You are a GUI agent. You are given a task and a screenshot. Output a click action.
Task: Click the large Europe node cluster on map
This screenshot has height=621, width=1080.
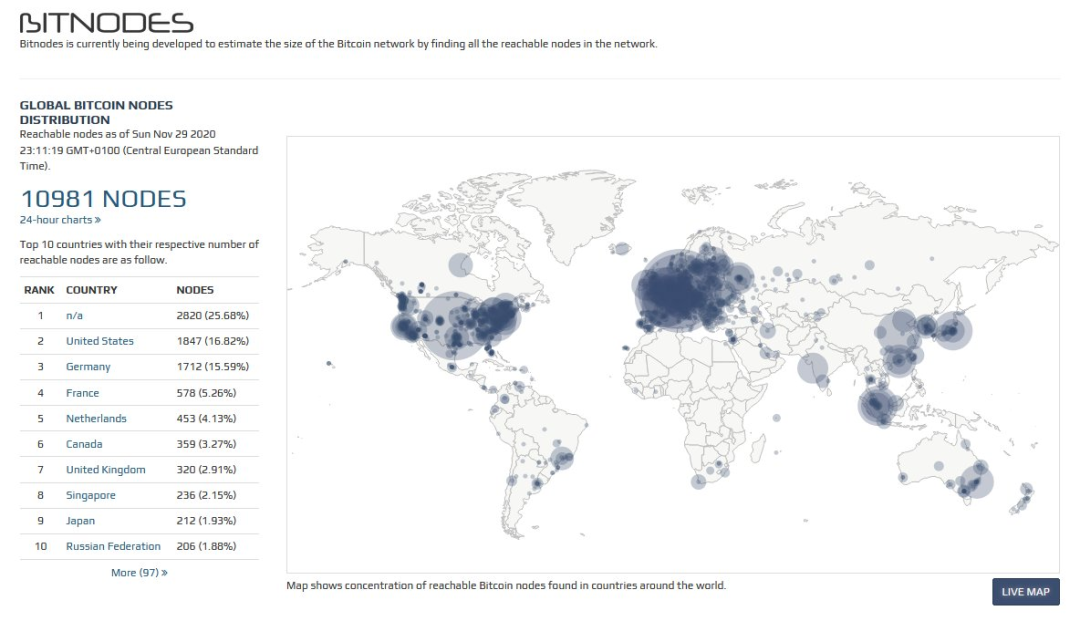678,292
